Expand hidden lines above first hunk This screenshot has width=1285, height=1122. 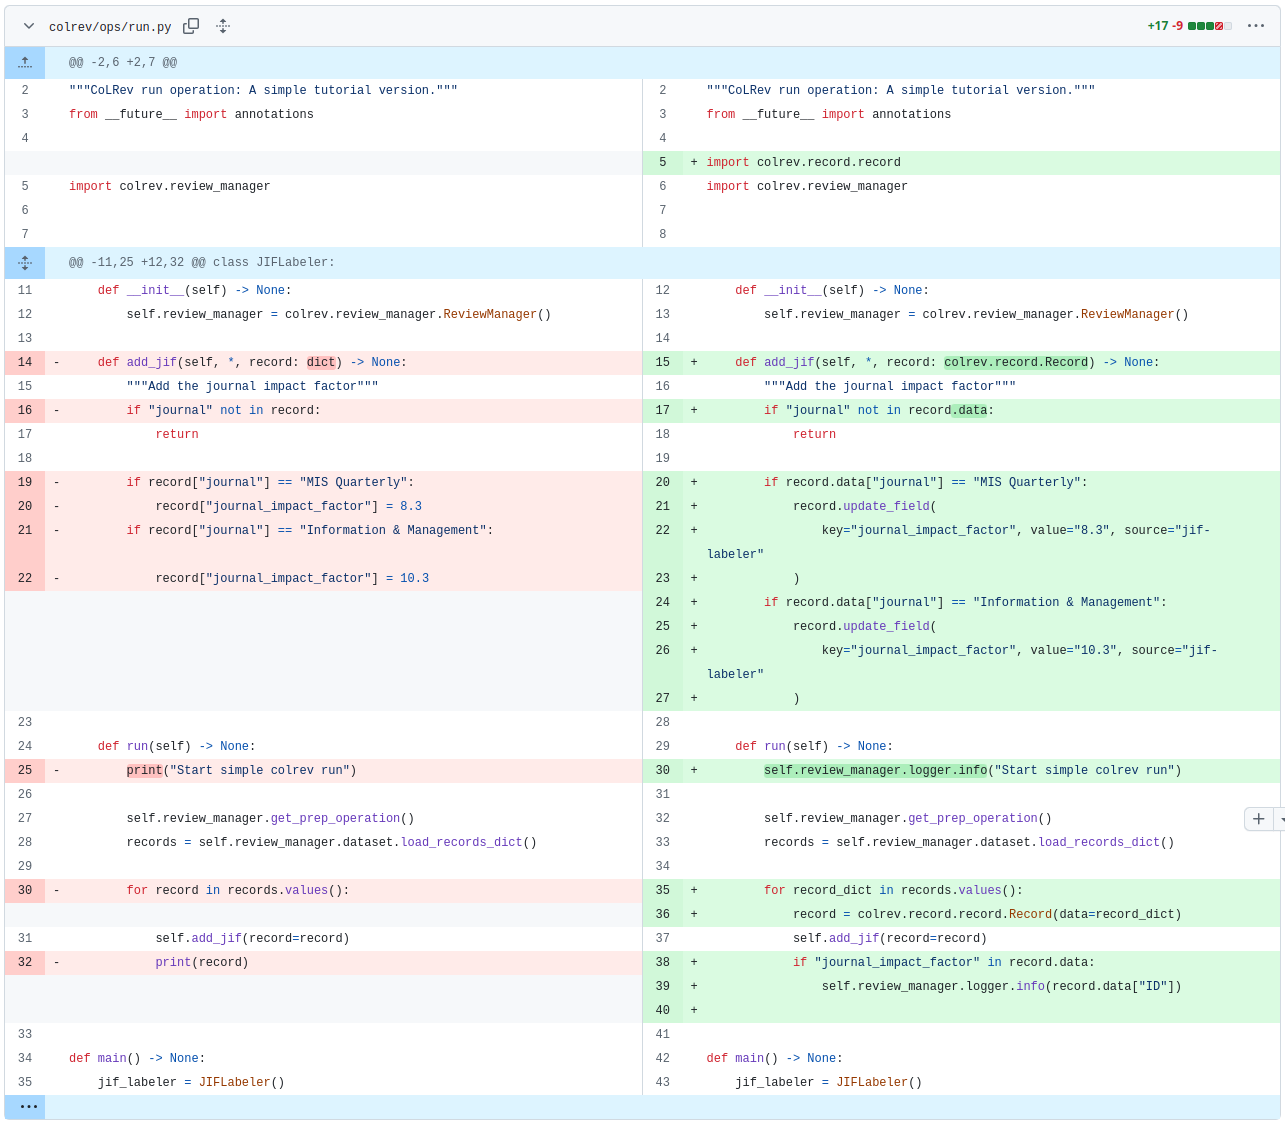click(x=25, y=63)
